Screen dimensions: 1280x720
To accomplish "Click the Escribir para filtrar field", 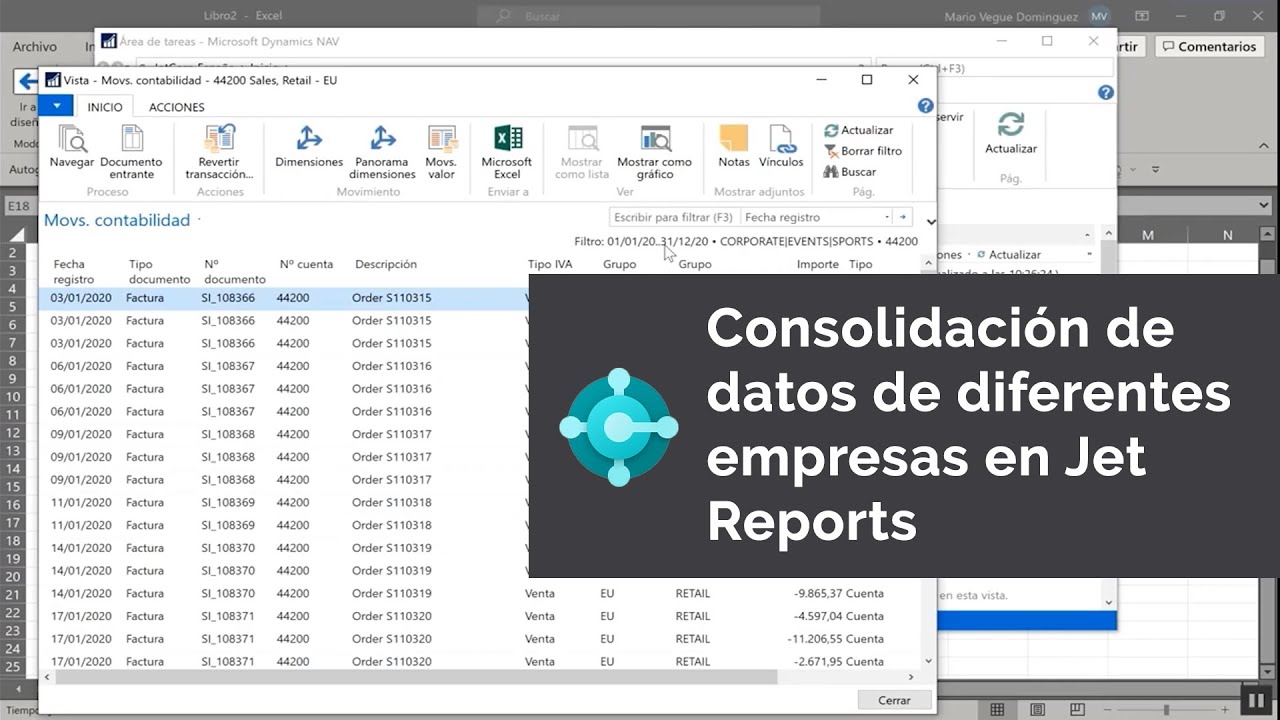I will [674, 217].
